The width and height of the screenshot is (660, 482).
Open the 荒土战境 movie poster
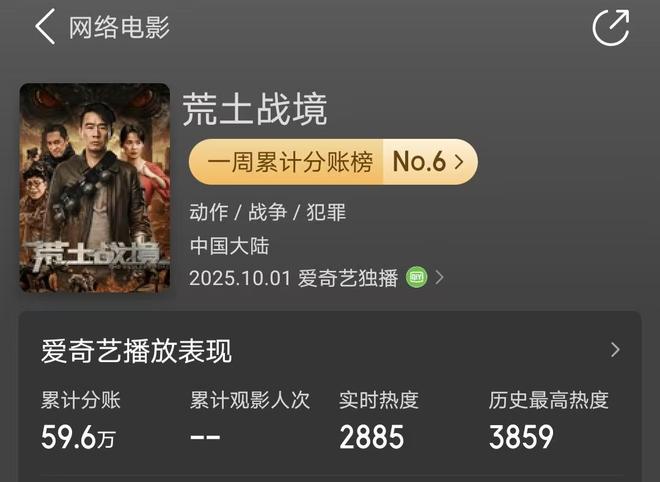(x=95, y=188)
